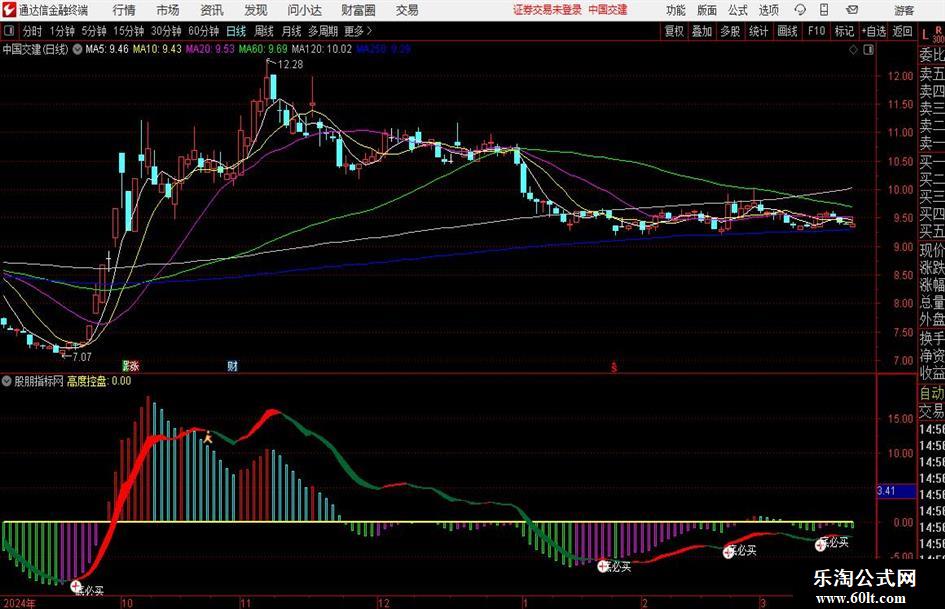The width and height of the screenshot is (945, 609).
Task: Click the MA60: 9.69 indicator label
Action: pos(263,49)
